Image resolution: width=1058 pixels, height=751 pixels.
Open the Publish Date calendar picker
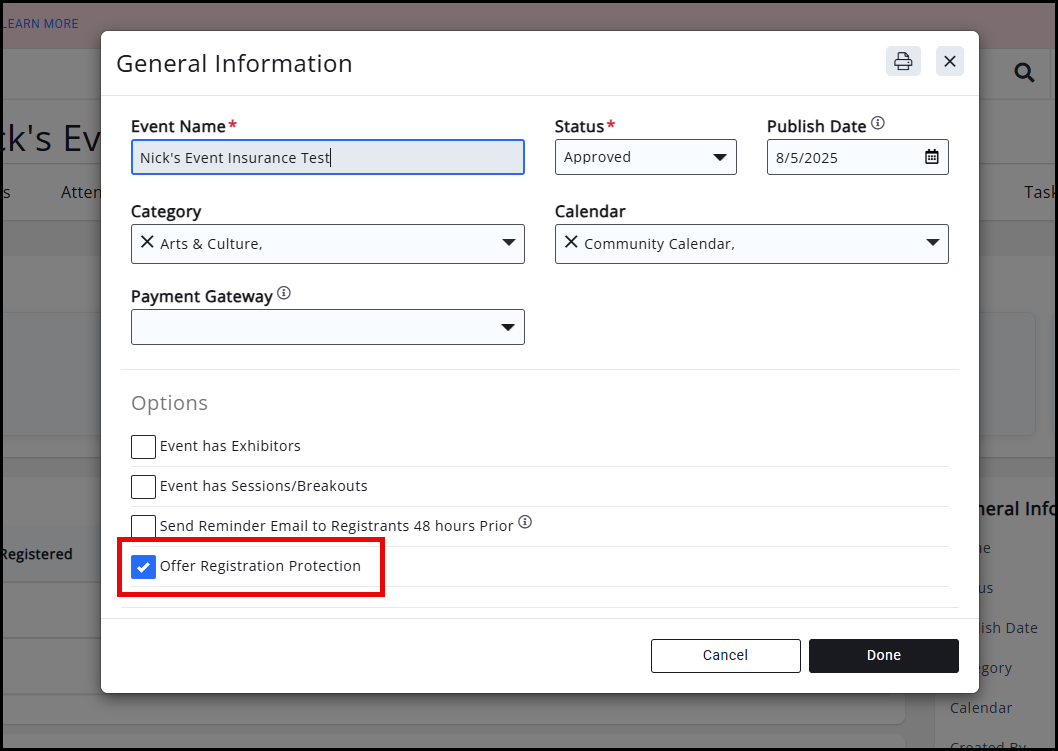(x=931, y=157)
